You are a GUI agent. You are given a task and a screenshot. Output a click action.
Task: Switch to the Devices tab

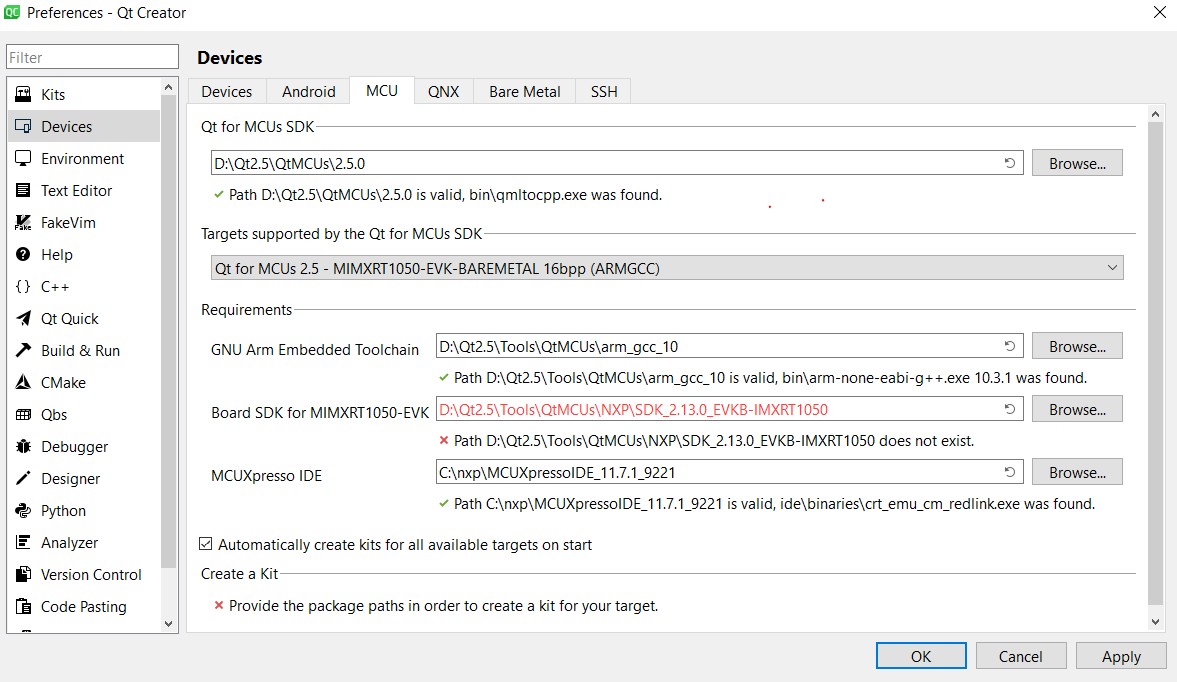(227, 92)
